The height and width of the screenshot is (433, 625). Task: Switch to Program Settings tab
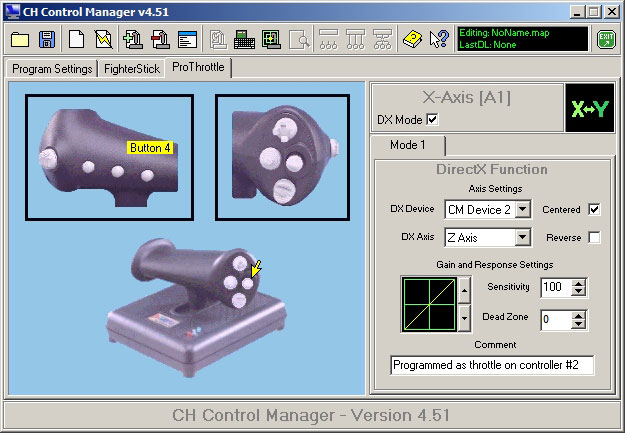pyautogui.click(x=52, y=69)
